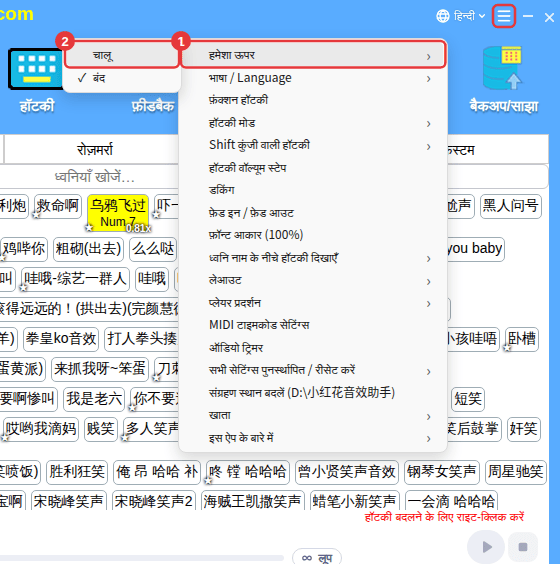Viewport: 560px width, 564px height.
Task: Open फ़ॉन्ट आकार (100%) setting
Action: [313, 235]
